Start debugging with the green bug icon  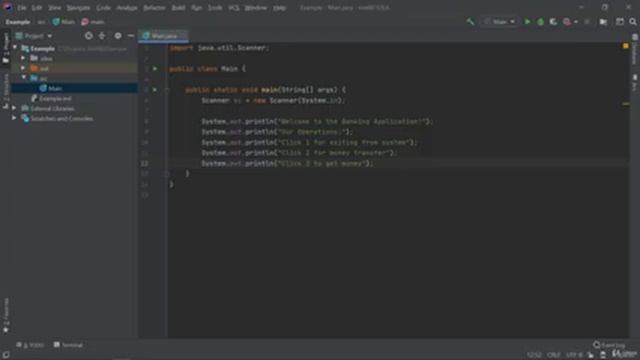coord(540,22)
